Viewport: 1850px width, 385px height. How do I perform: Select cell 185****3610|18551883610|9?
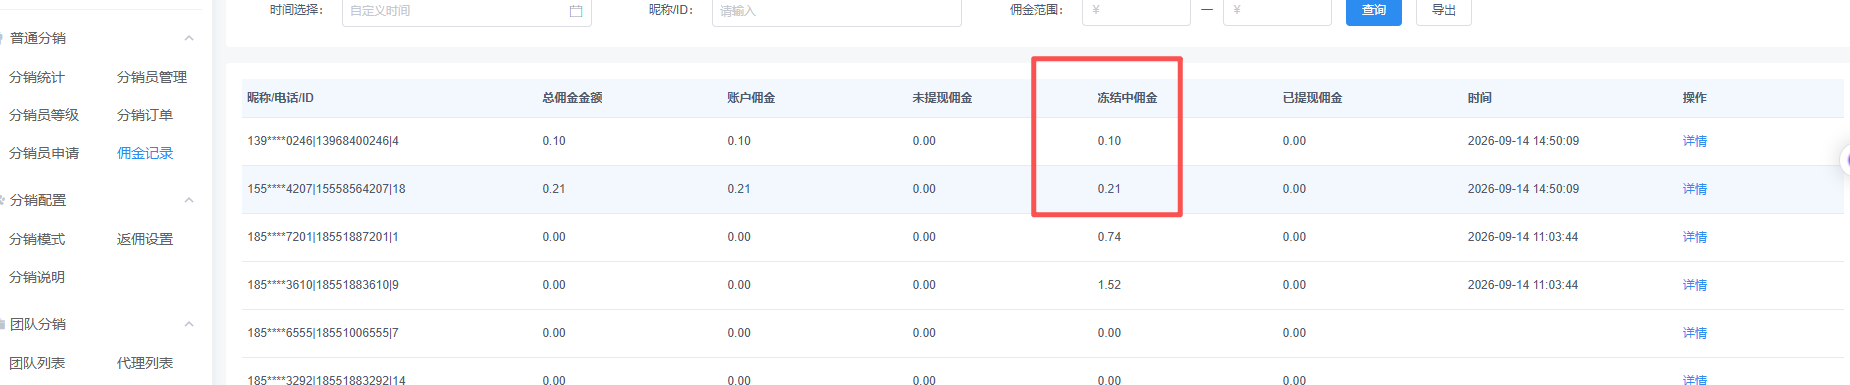tap(323, 285)
